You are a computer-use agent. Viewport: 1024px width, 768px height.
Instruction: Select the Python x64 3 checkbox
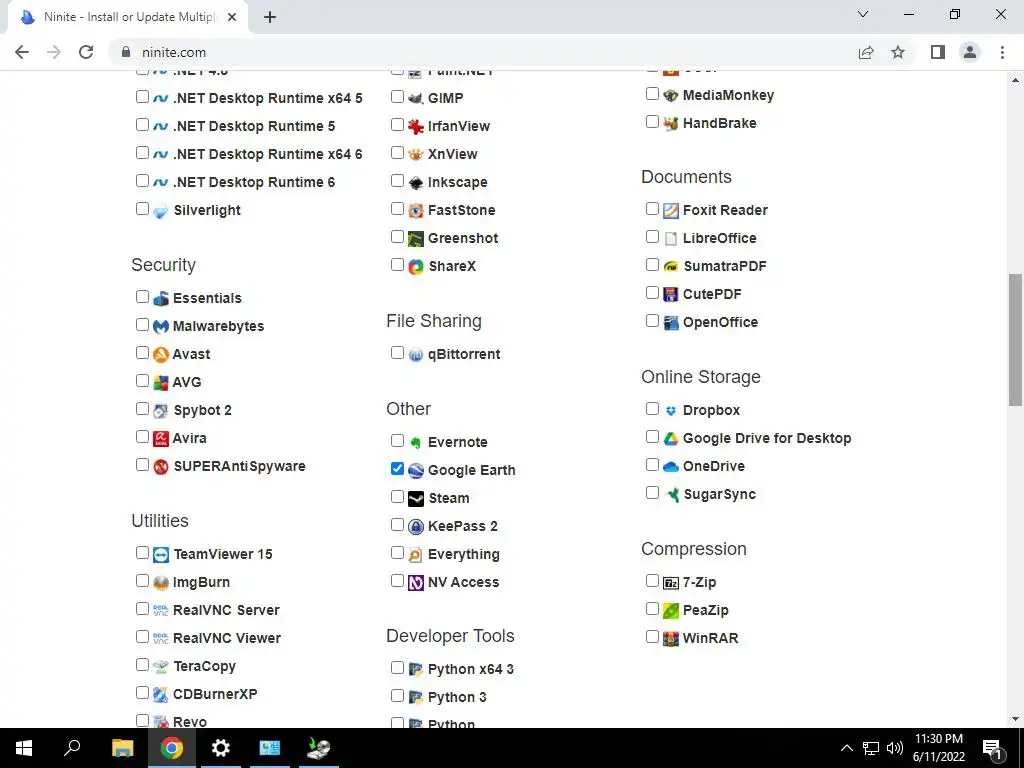pyautogui.click(x=397, y=667)
